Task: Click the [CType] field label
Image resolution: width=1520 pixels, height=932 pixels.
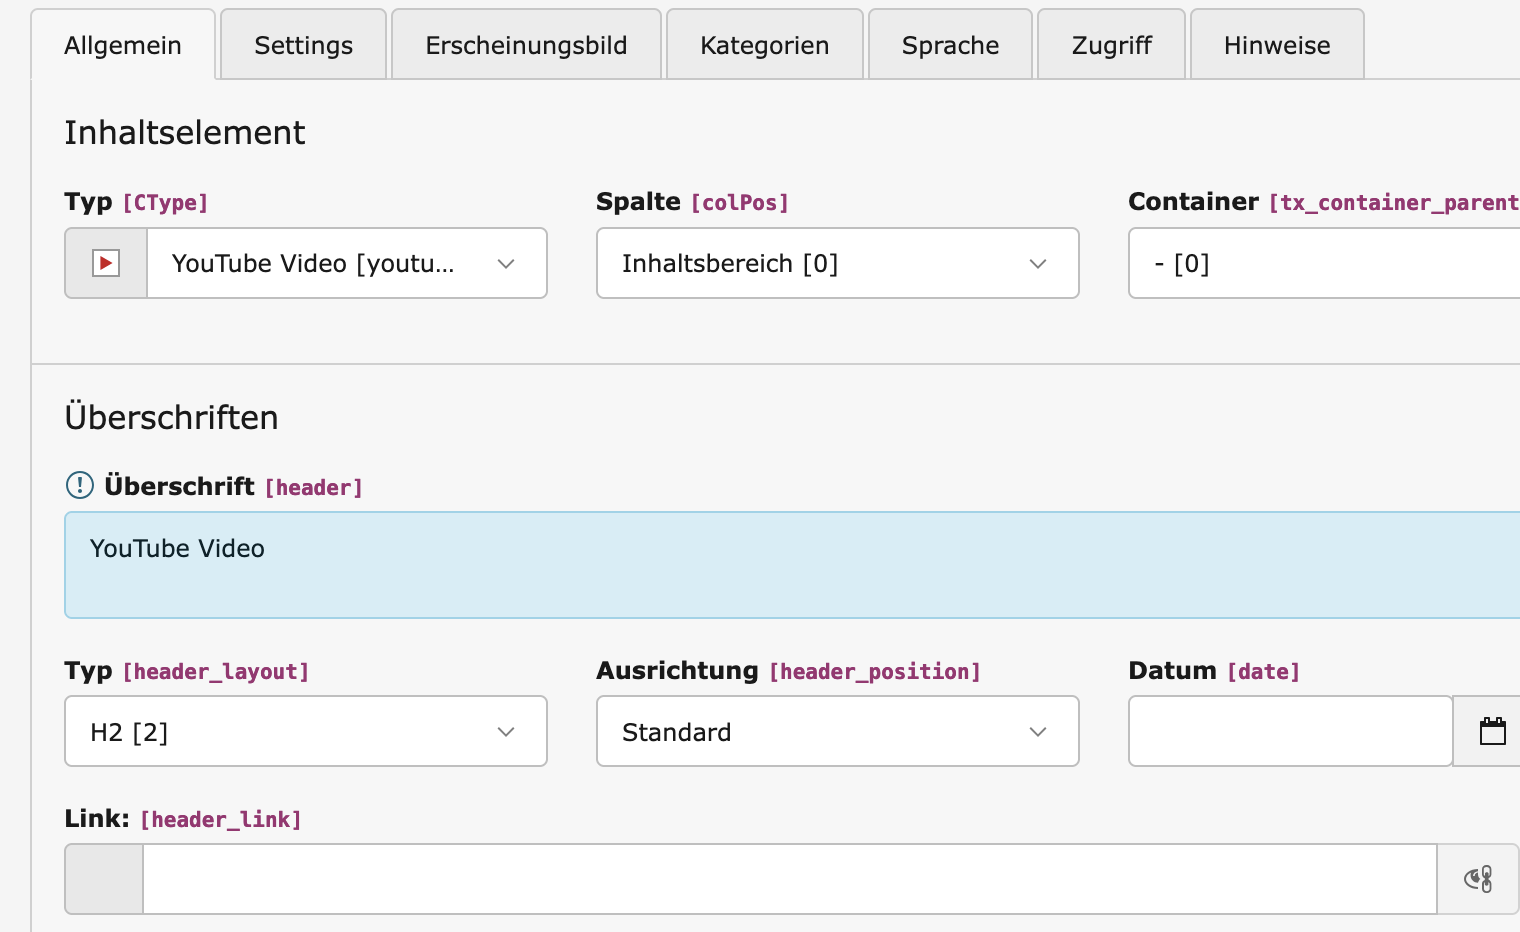Action: pyautogui.click(x=165, y=203)
